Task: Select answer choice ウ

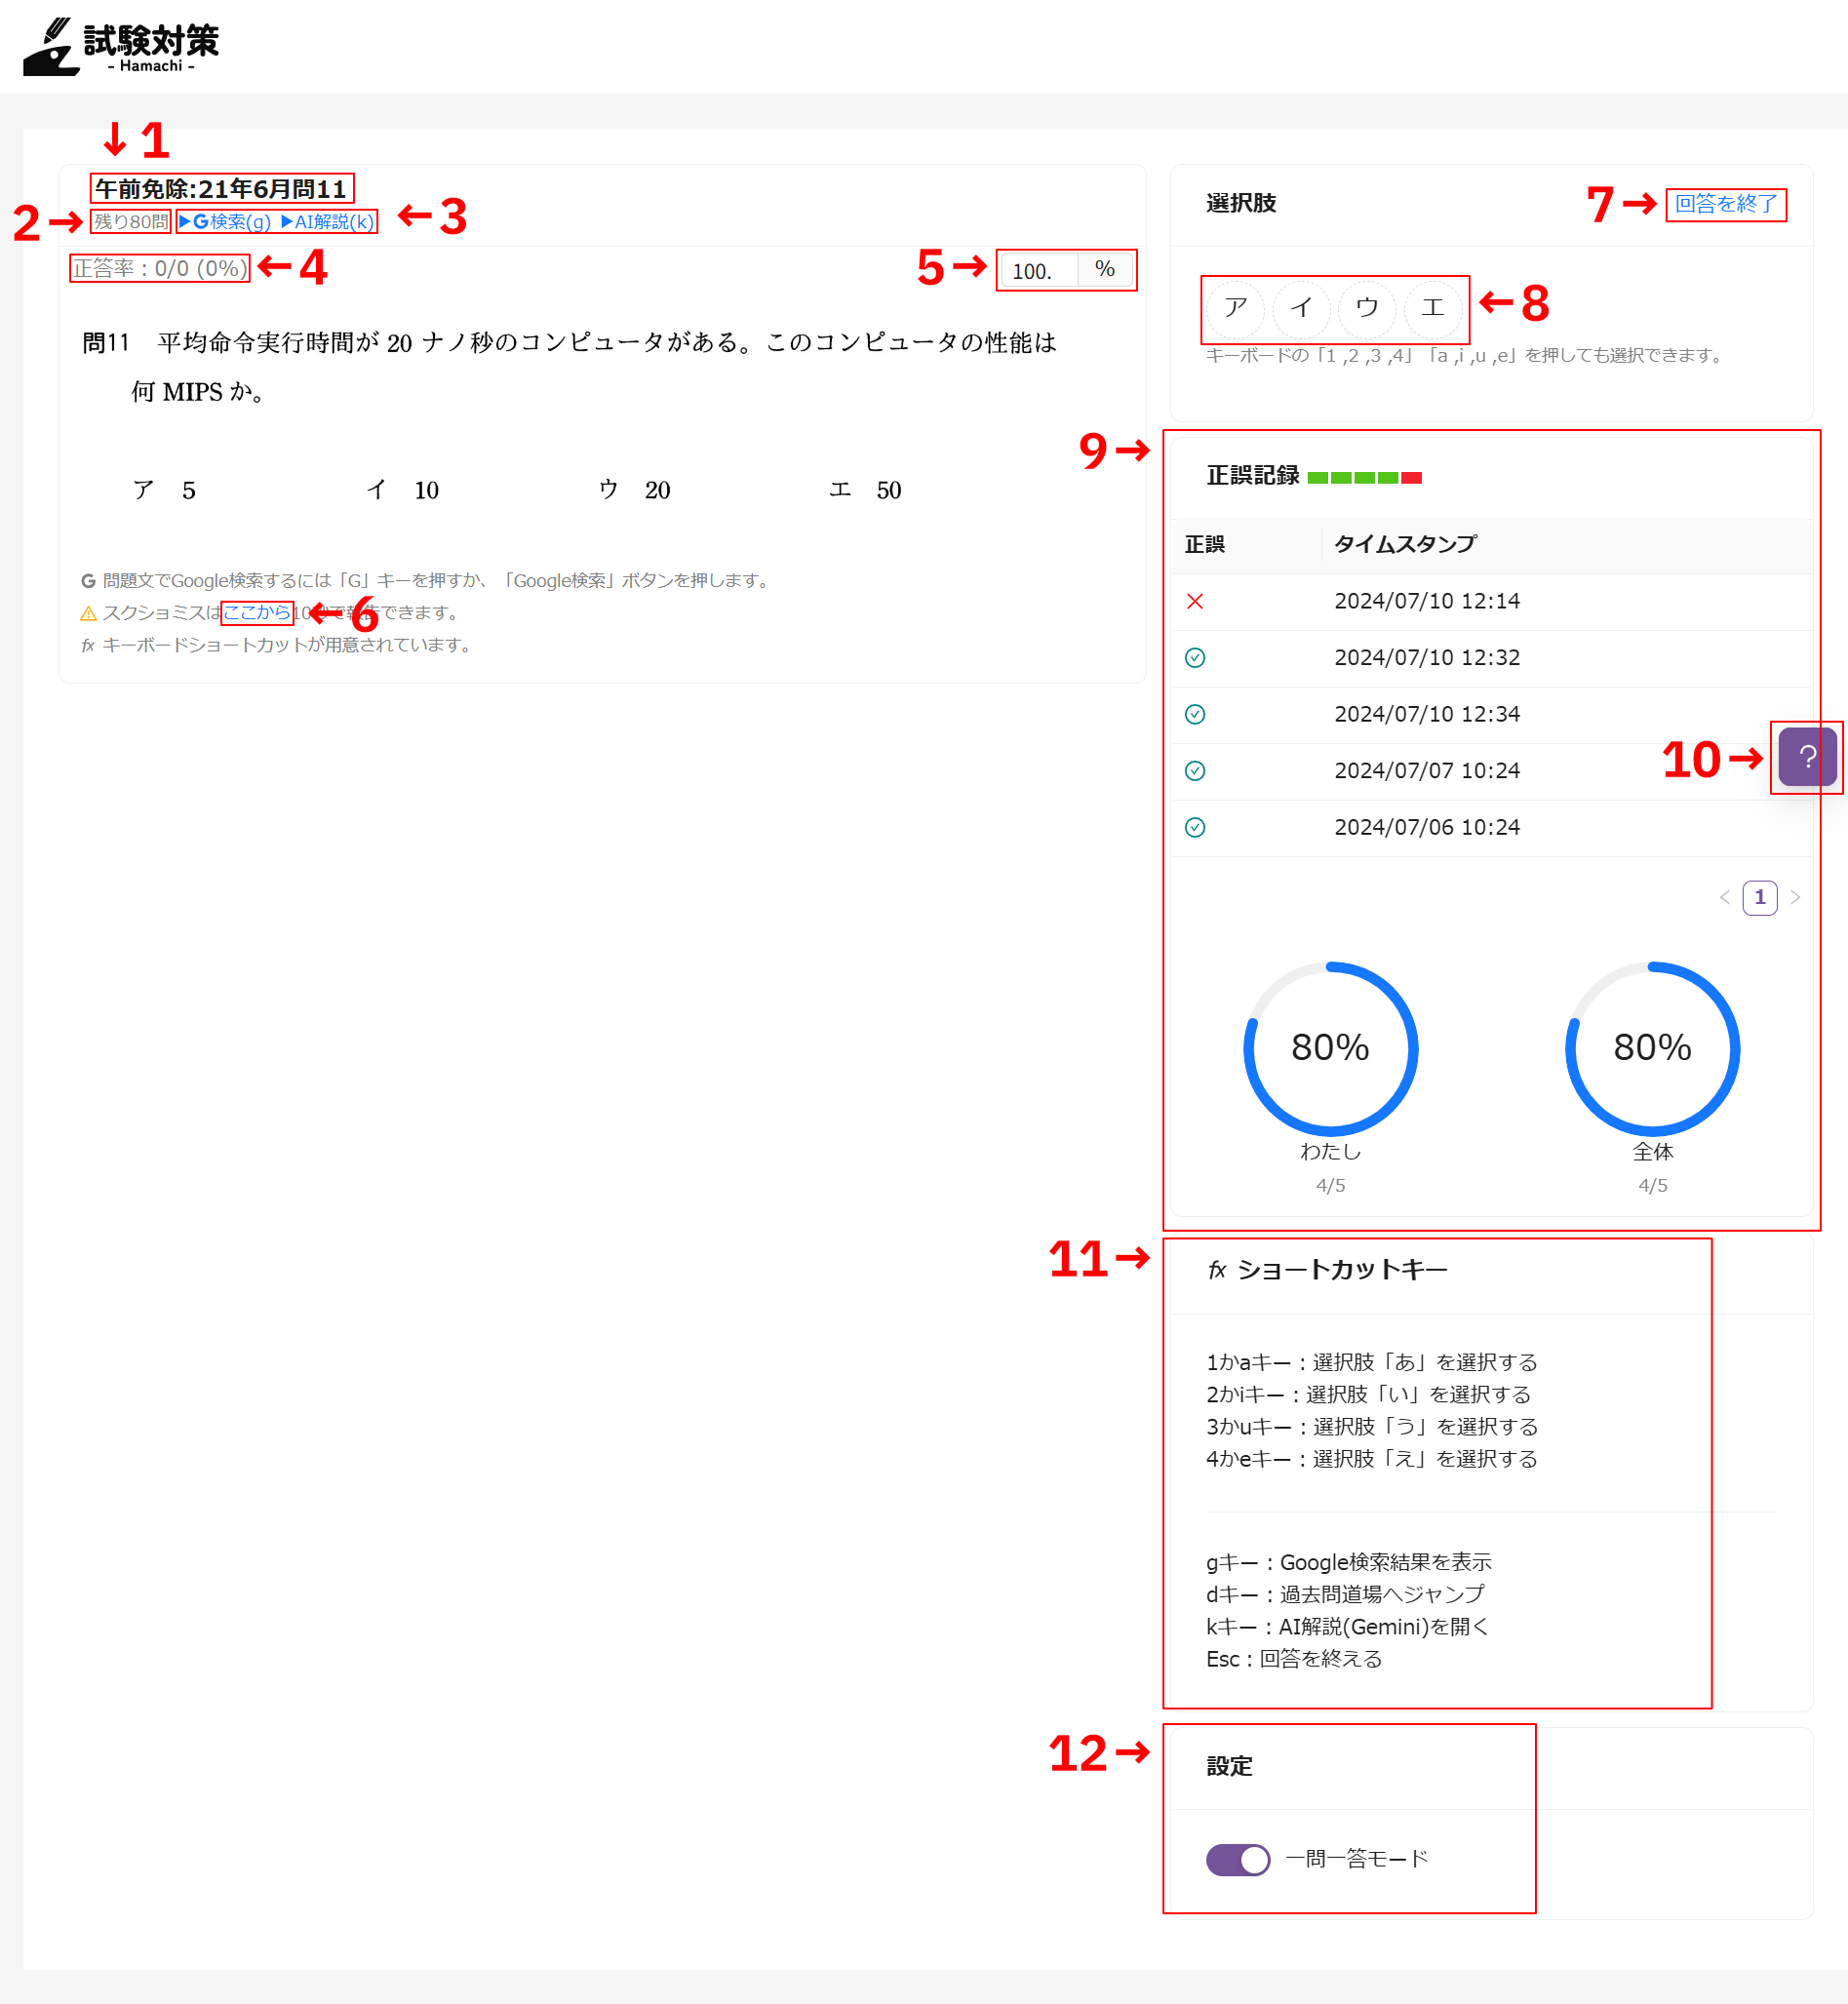Action: [1366, 308]
